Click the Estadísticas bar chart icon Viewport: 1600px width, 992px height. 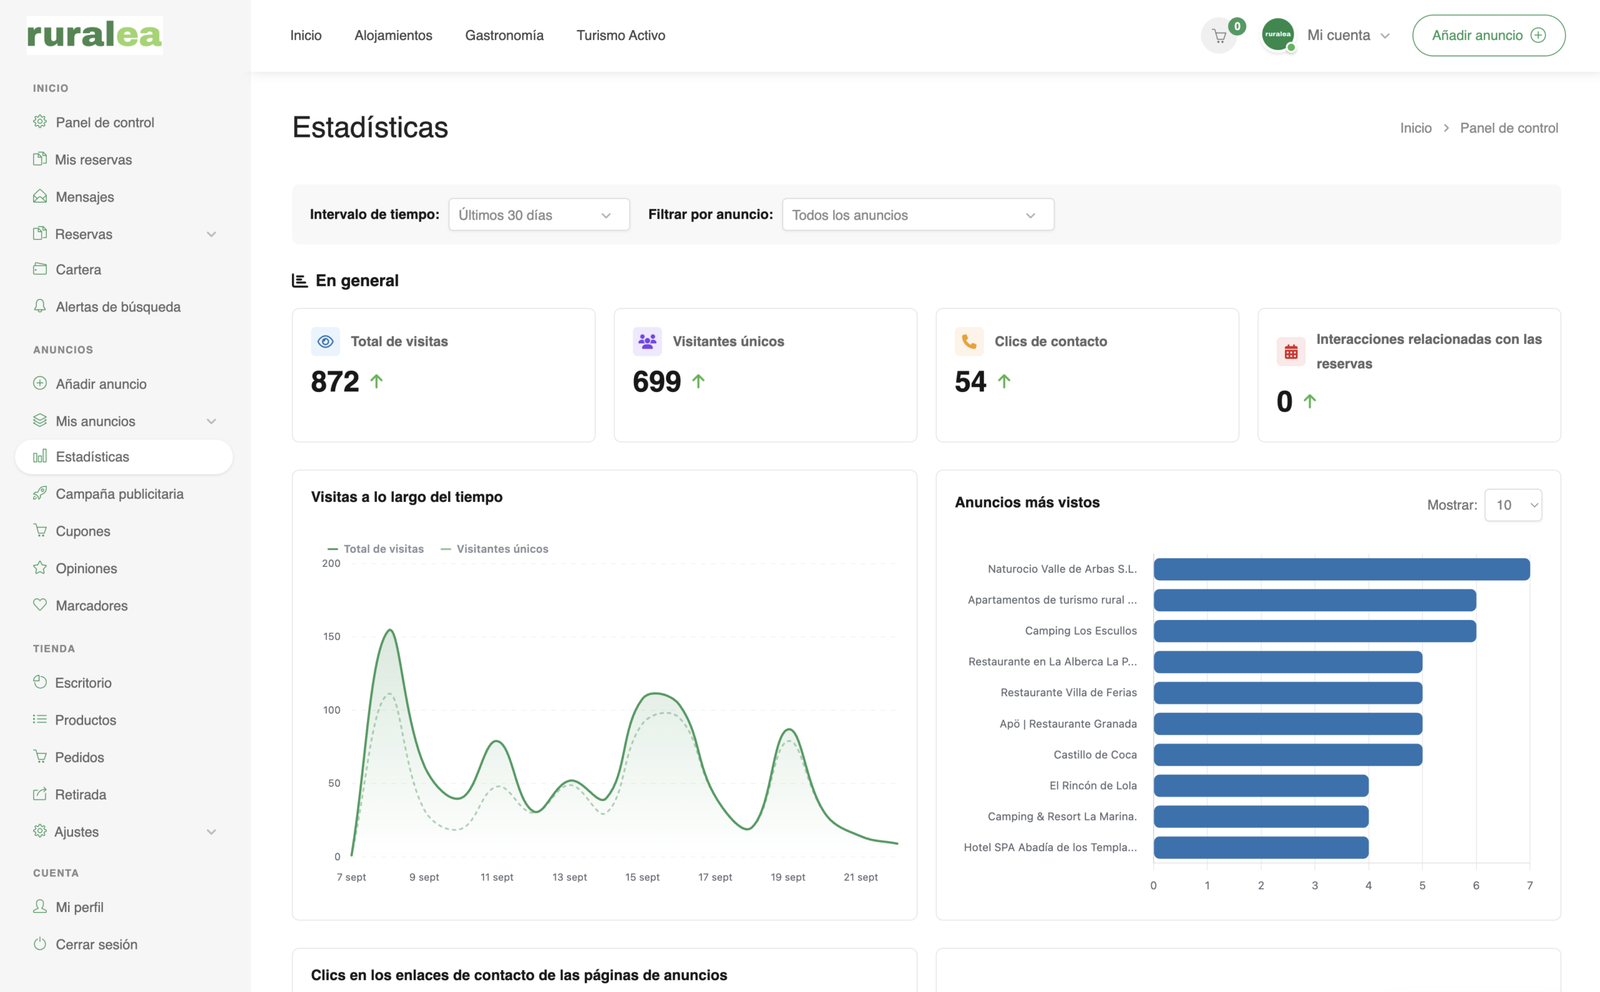(x=40, y=456)
